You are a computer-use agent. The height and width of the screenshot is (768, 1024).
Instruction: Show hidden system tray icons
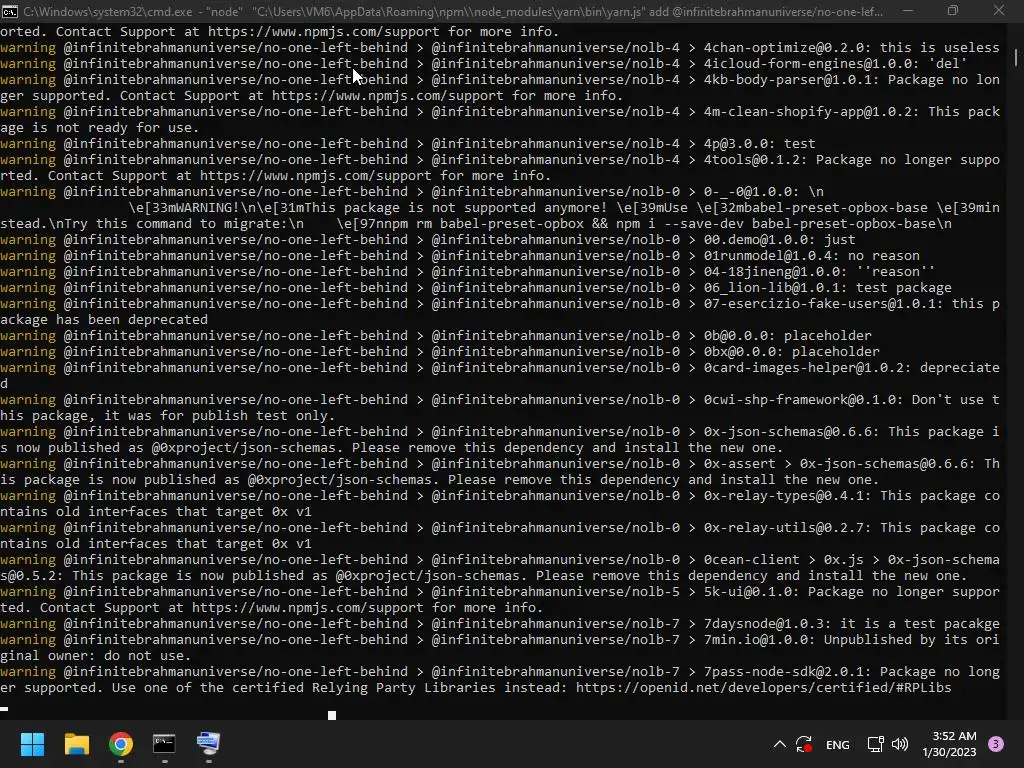(x=779, y=744)
